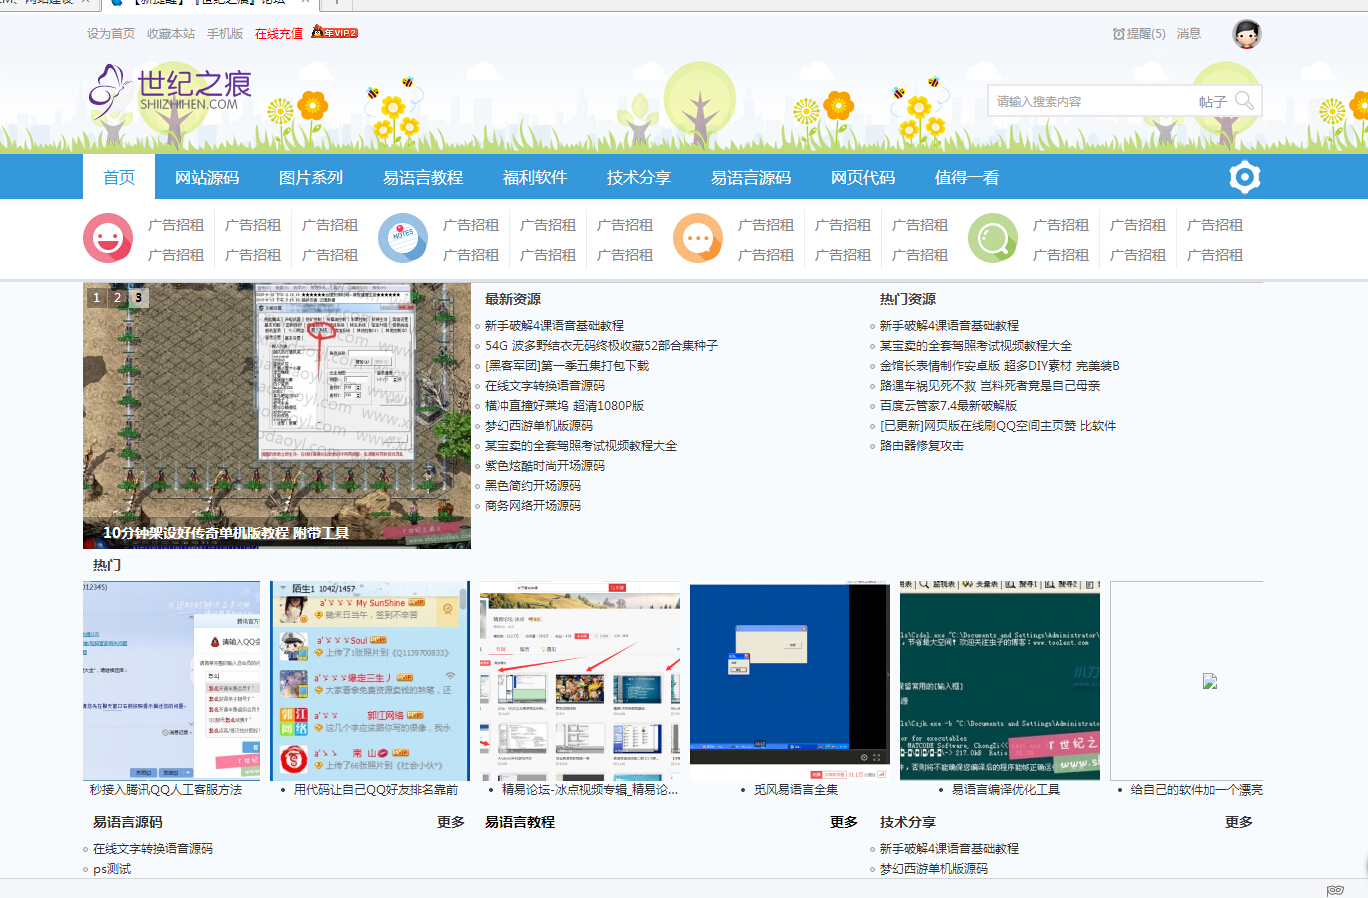Click 更多 beside 易语言源码
The image size is (1368, 898).
[451, 822]
